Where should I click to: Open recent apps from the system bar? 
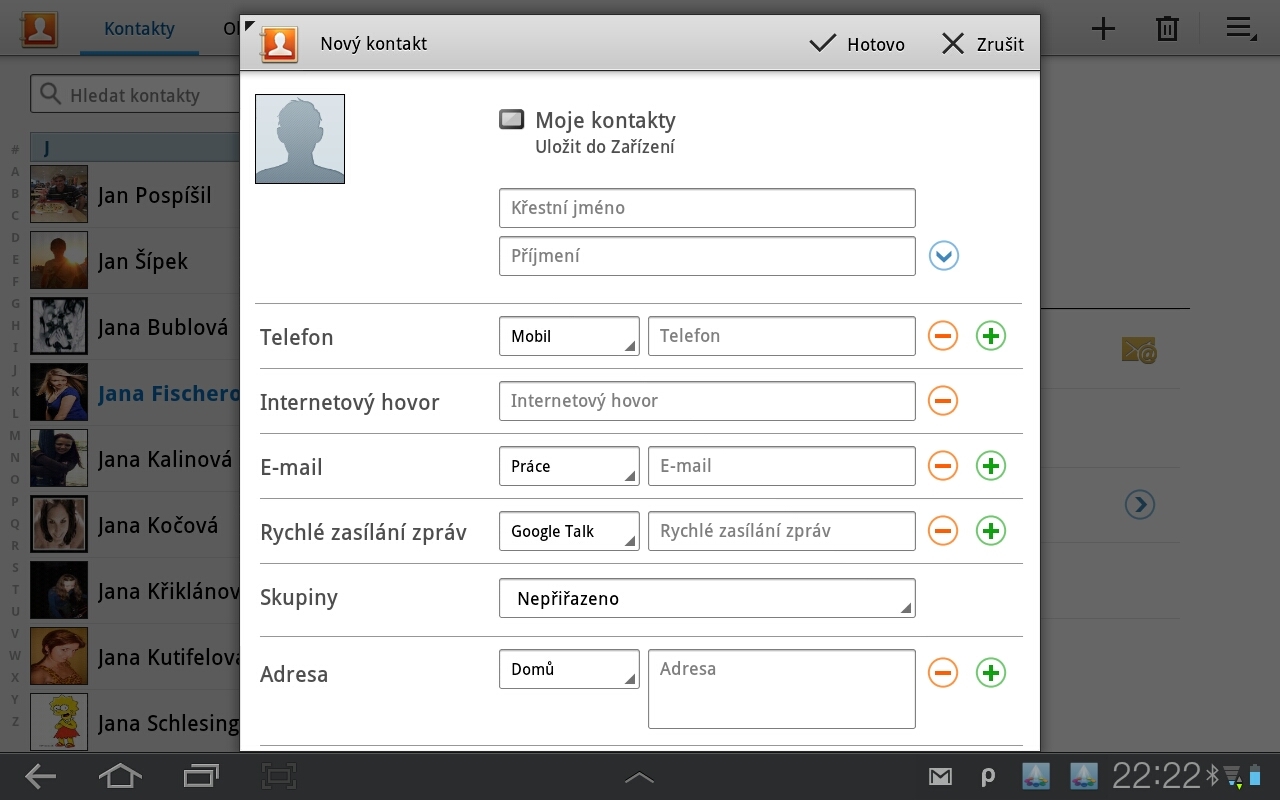[x=201, y=776]
